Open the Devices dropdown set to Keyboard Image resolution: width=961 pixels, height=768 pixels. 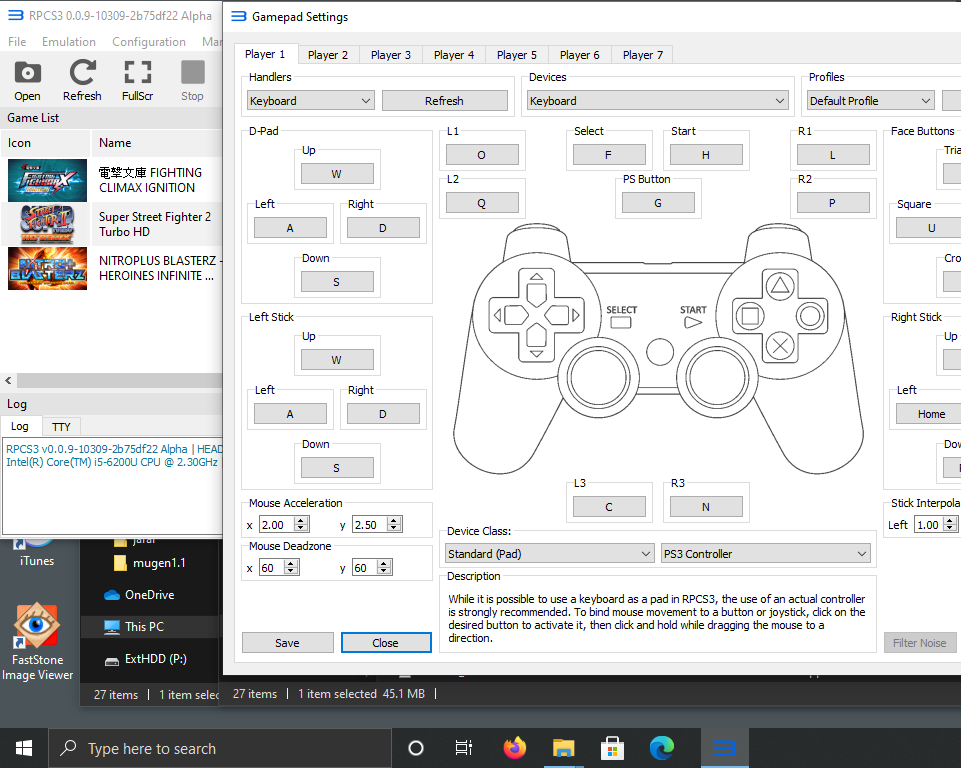tap(657, 101)
